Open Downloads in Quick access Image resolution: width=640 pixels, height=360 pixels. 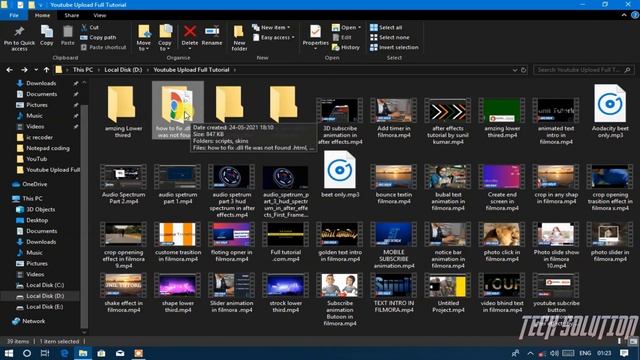tap(41, 83)
